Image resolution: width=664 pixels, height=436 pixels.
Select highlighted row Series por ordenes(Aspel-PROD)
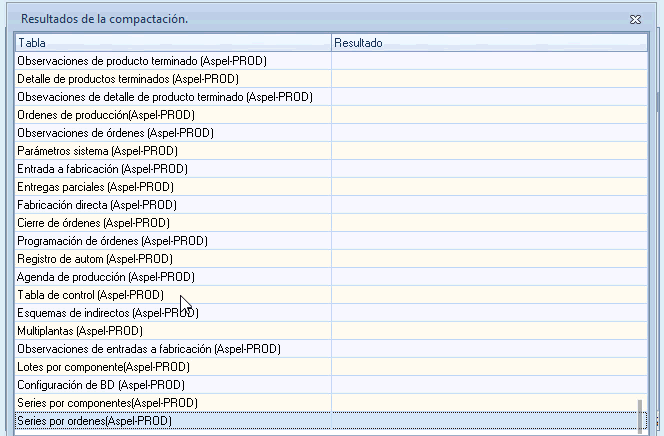[331, 421]
